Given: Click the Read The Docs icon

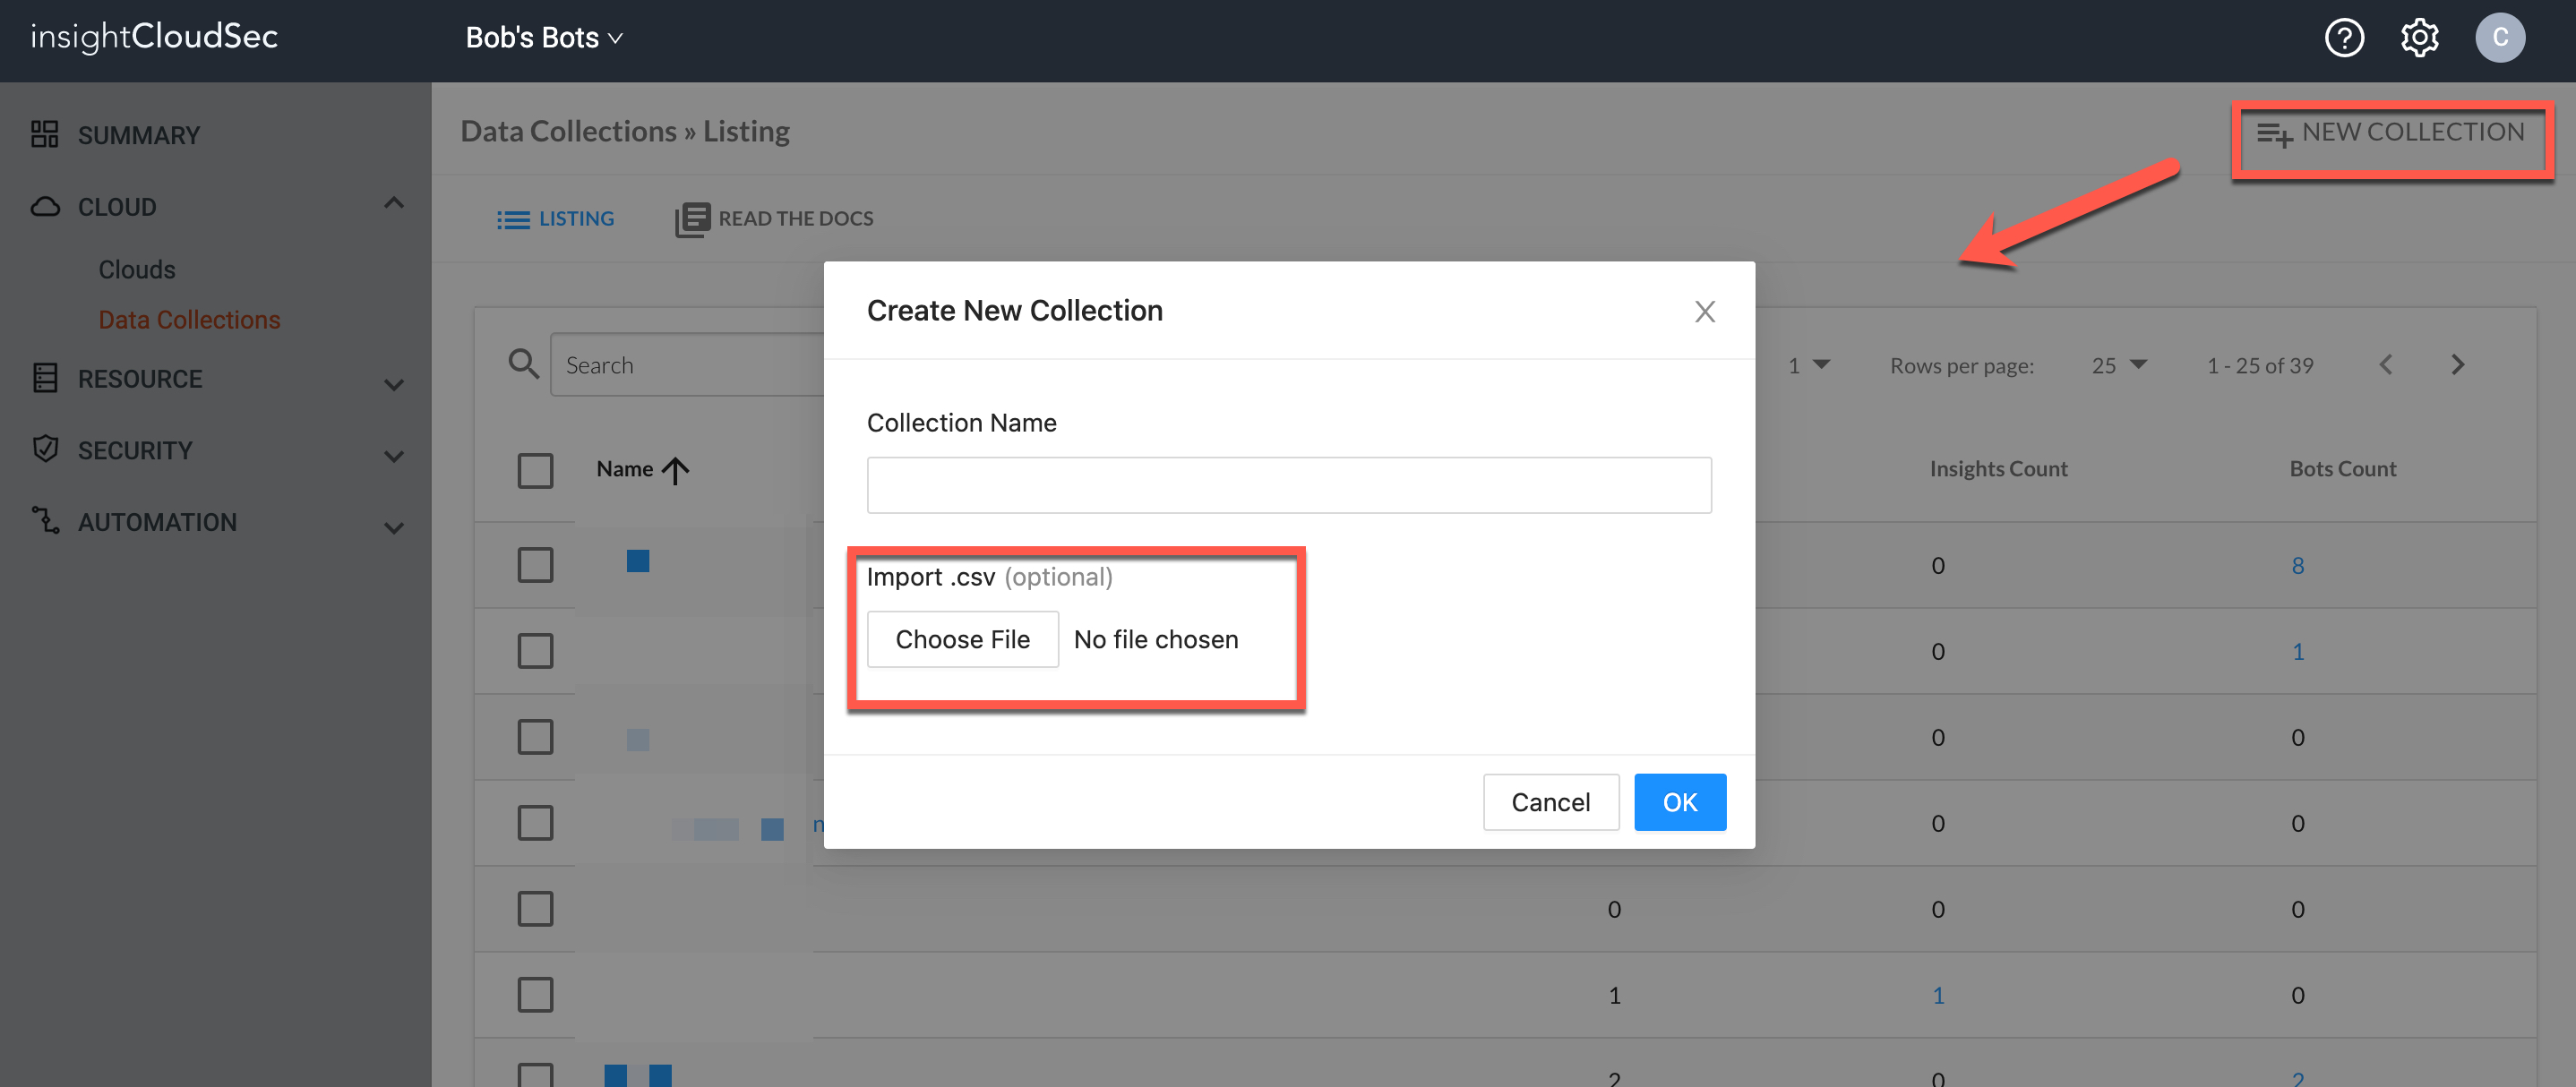Looking at the screenshot, I should point(692,219).
